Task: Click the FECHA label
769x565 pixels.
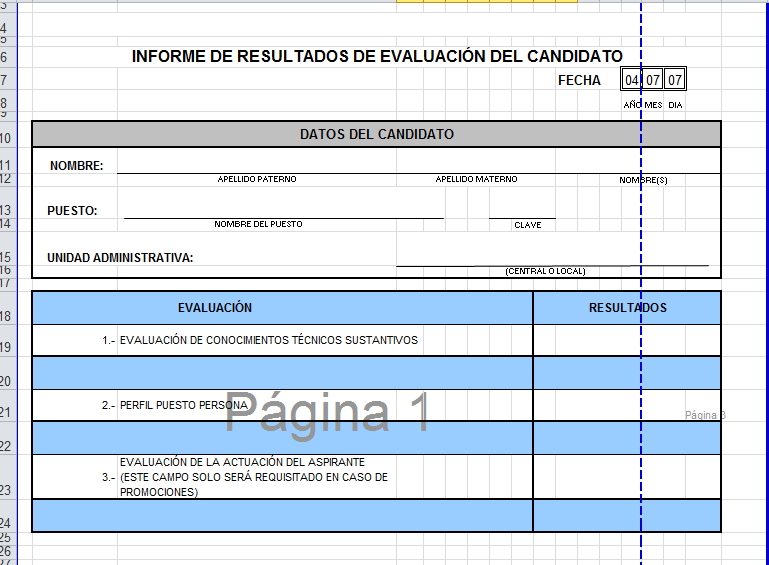Action: (x=579, y=80)
